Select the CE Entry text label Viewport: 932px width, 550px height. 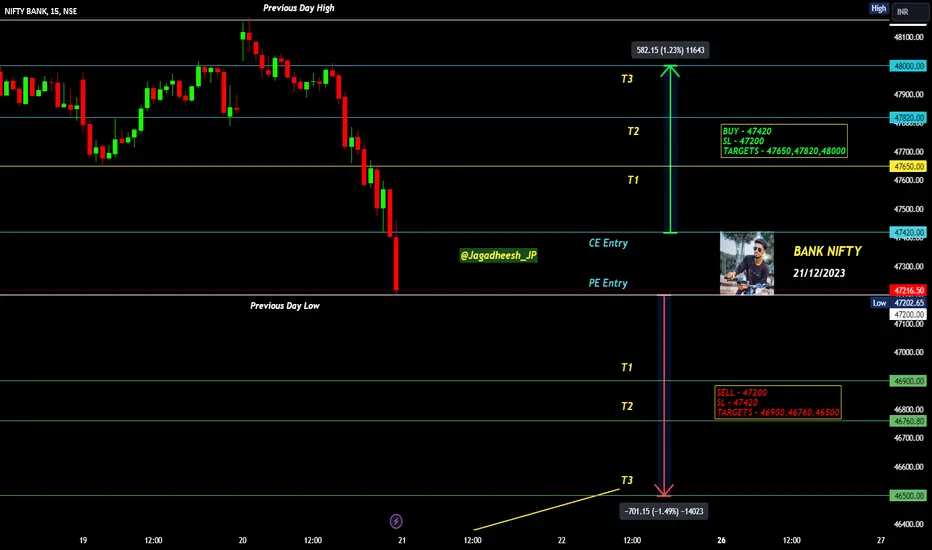[x=608, y=243]
